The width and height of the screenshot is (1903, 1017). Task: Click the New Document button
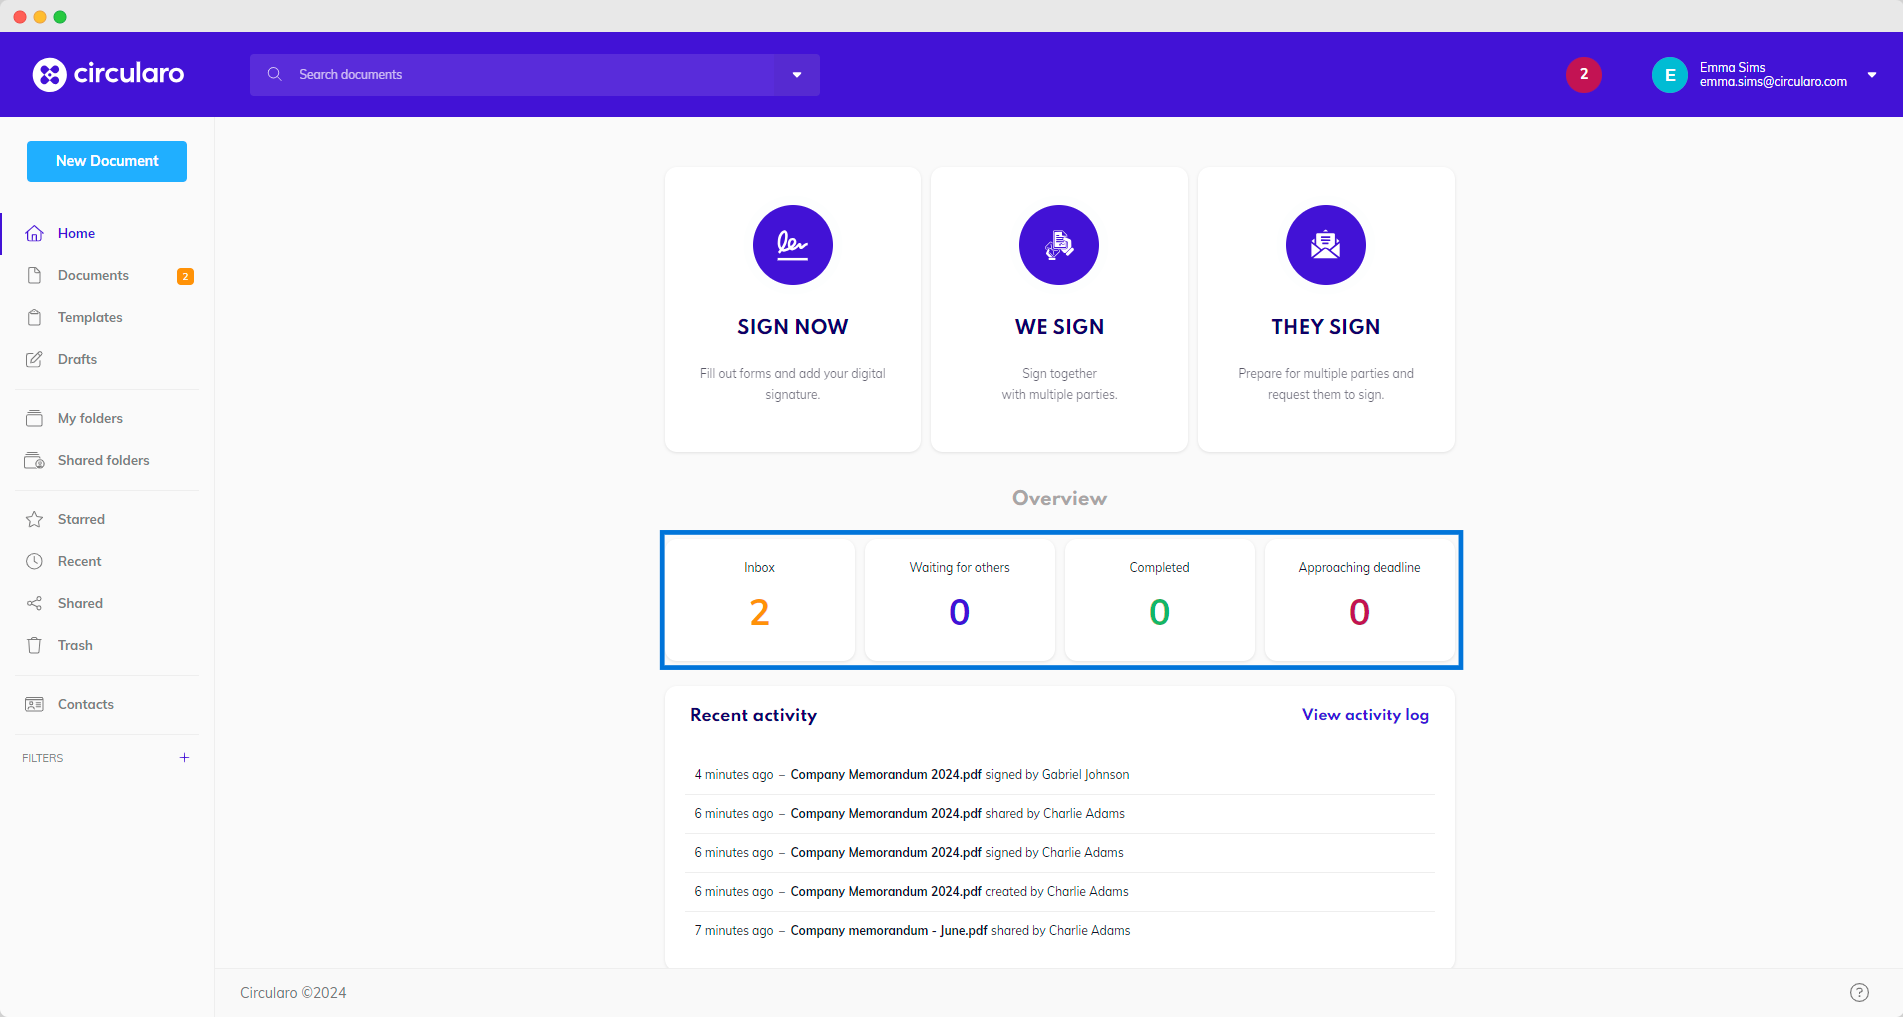click(107, 161)
